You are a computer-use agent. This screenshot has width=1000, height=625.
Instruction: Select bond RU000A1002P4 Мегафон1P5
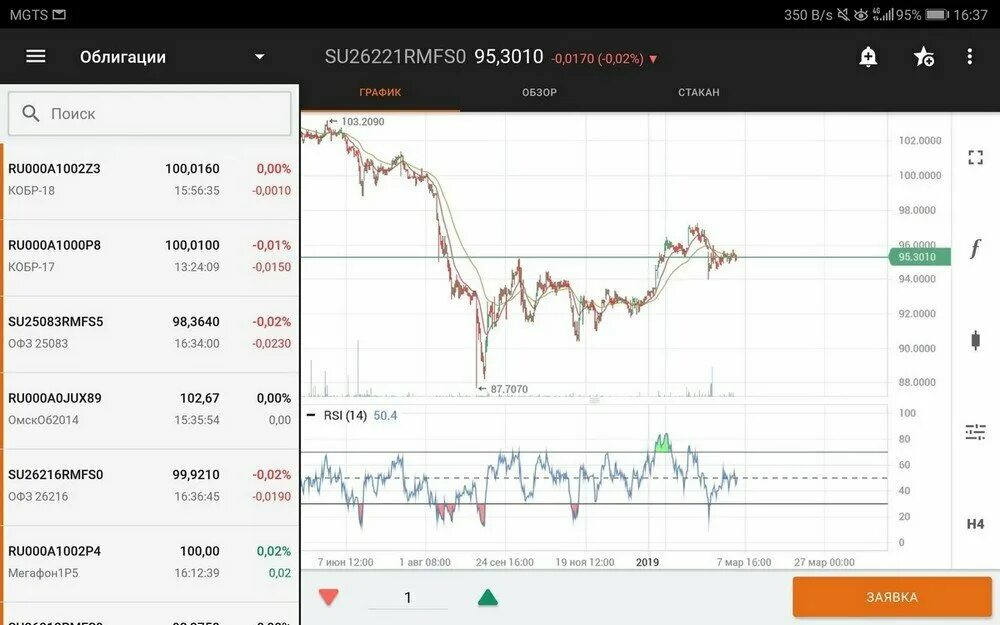tap(150, 562)
